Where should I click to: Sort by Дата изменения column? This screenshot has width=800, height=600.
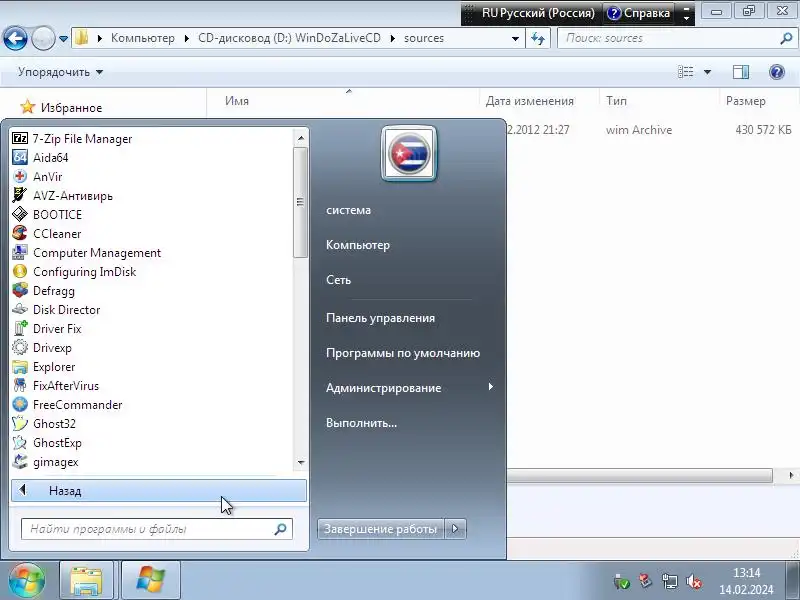[x=530, y=101]
